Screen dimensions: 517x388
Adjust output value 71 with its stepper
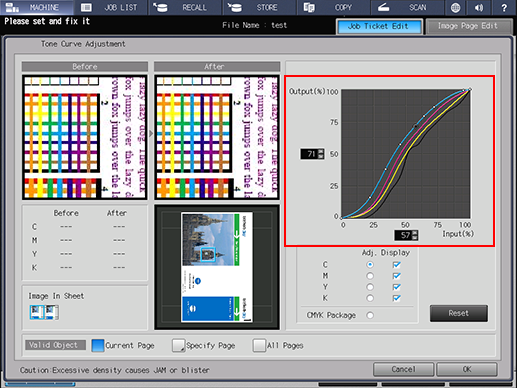point(321,154)
